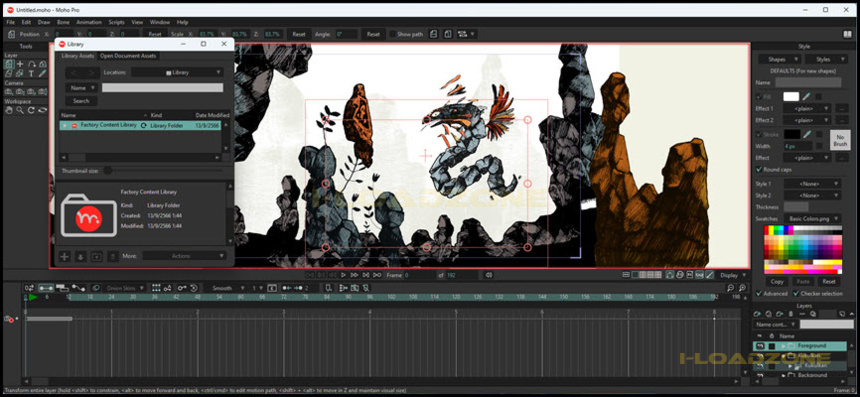860x397 pixels.
Task: Click the Fill color eyedropper in the Style panel
Action: (807, 97)
